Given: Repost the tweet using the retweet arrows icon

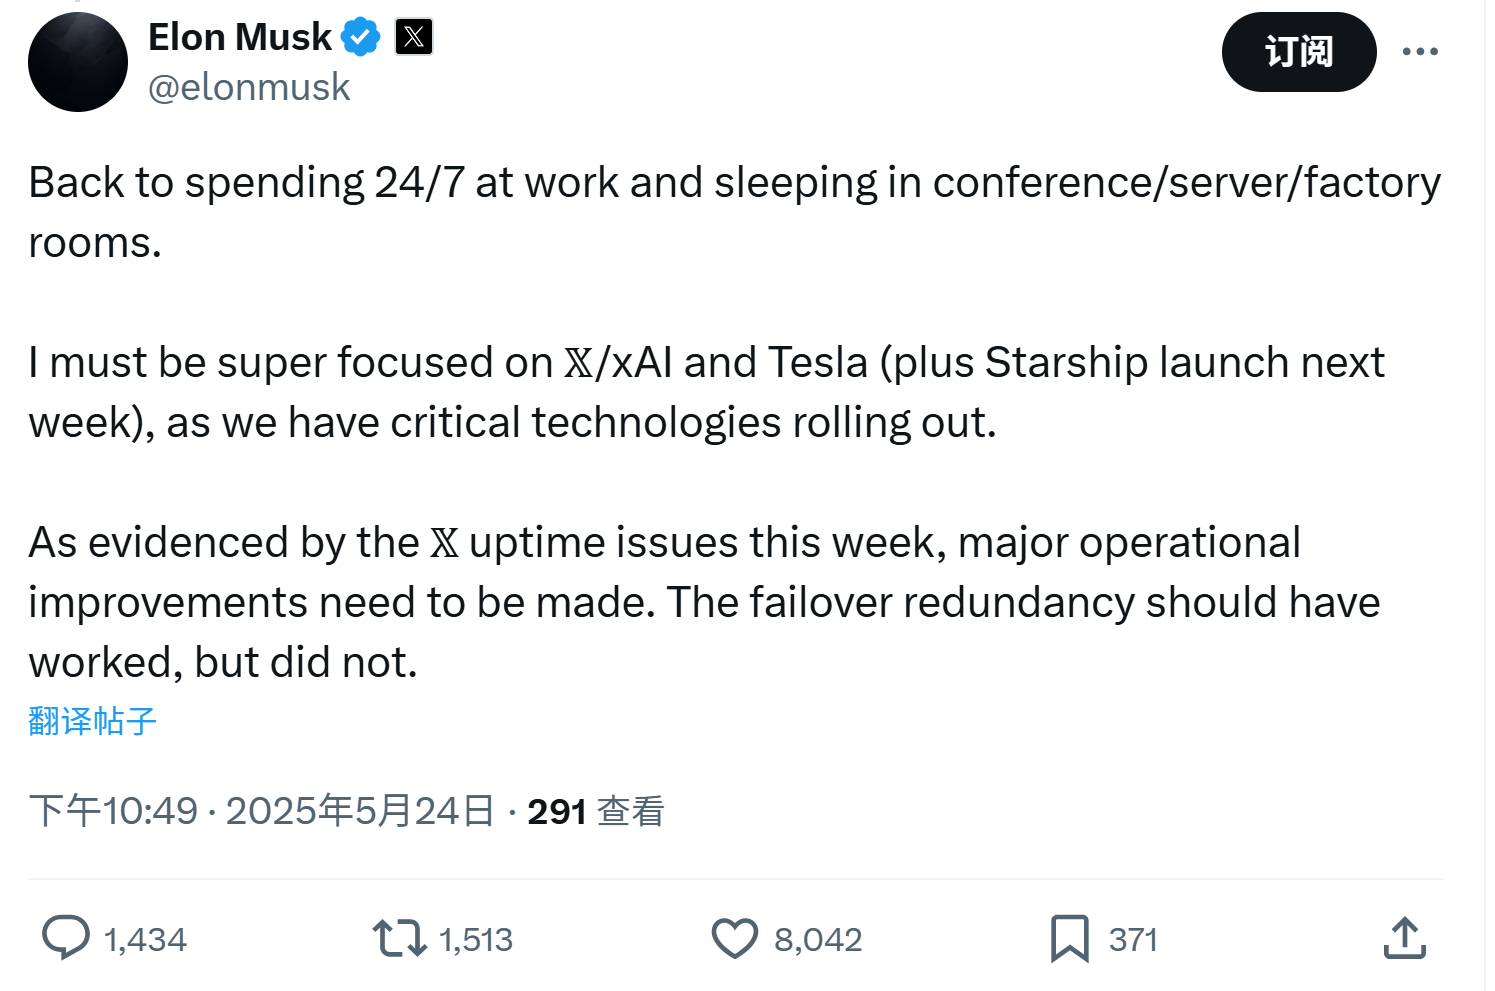Looking at the screenshot, I should click(399, 938).
